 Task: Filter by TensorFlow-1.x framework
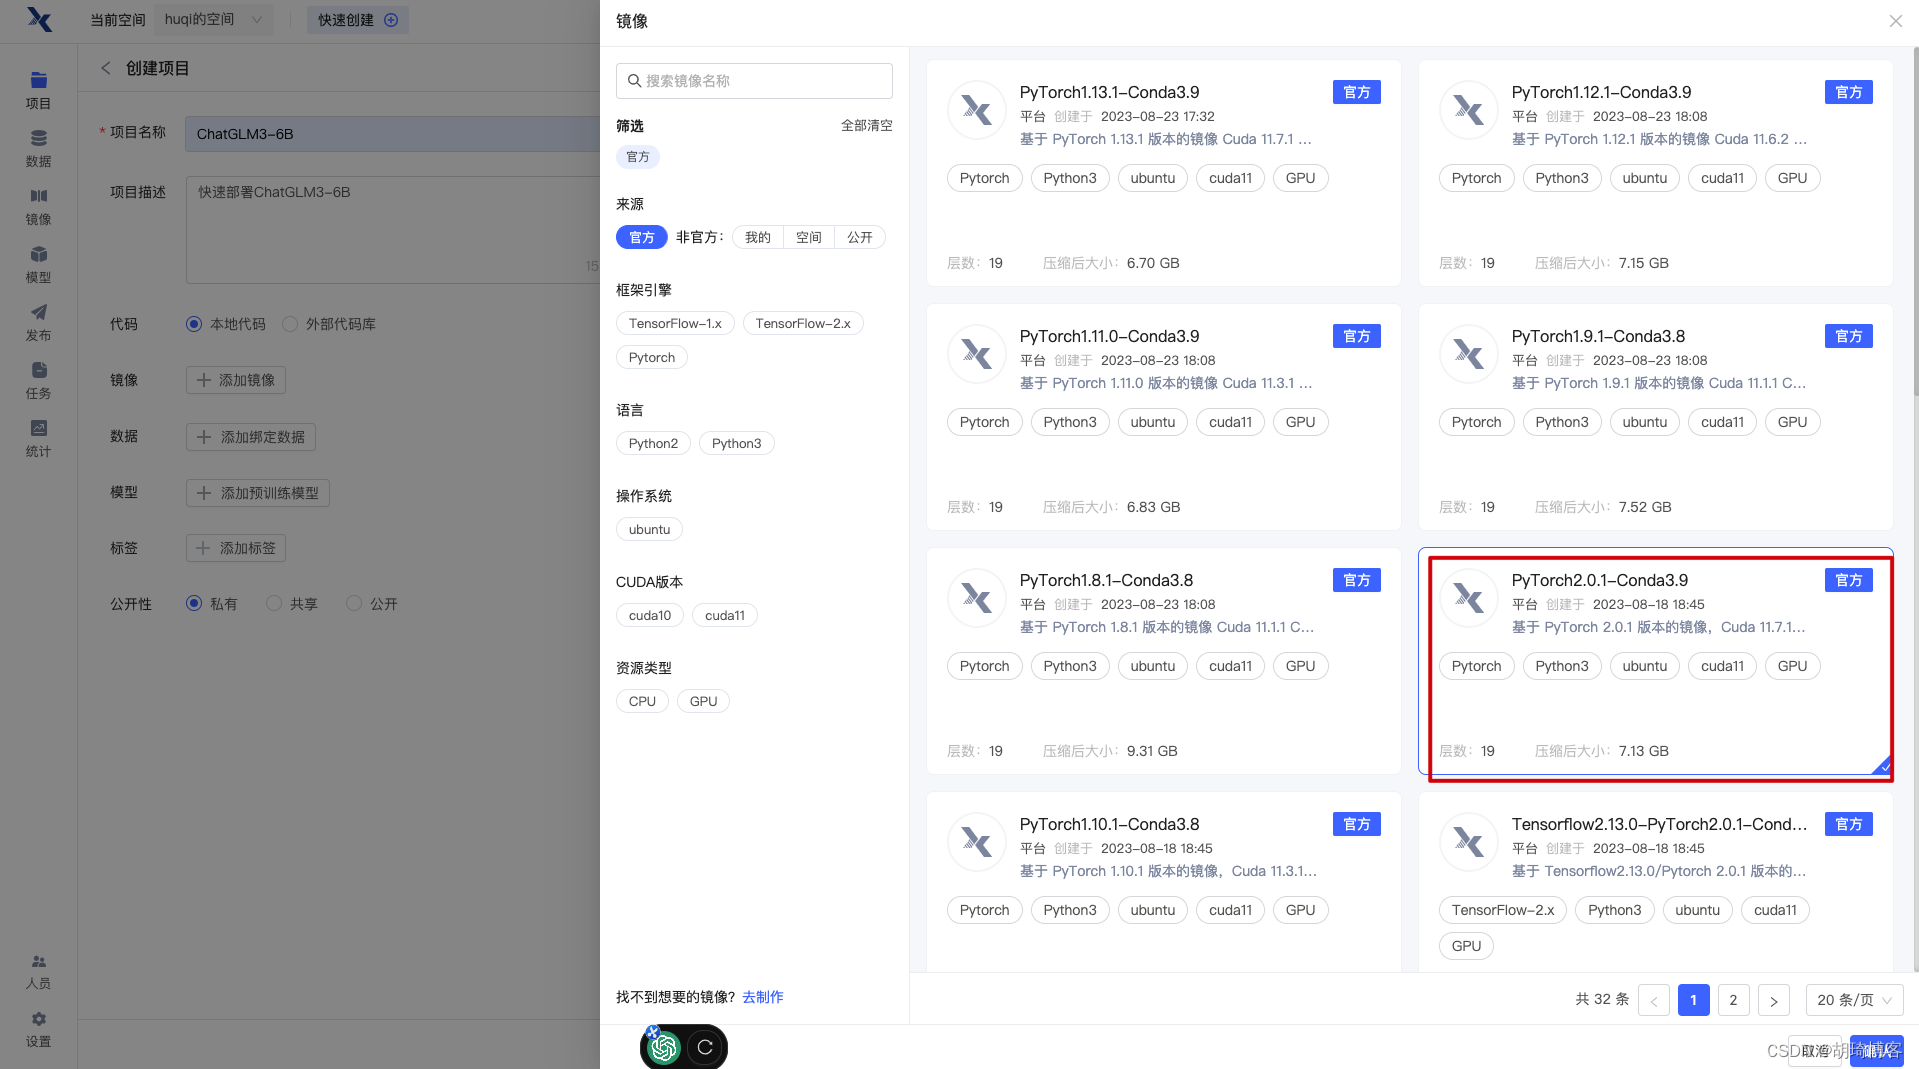tap(675, 323)
